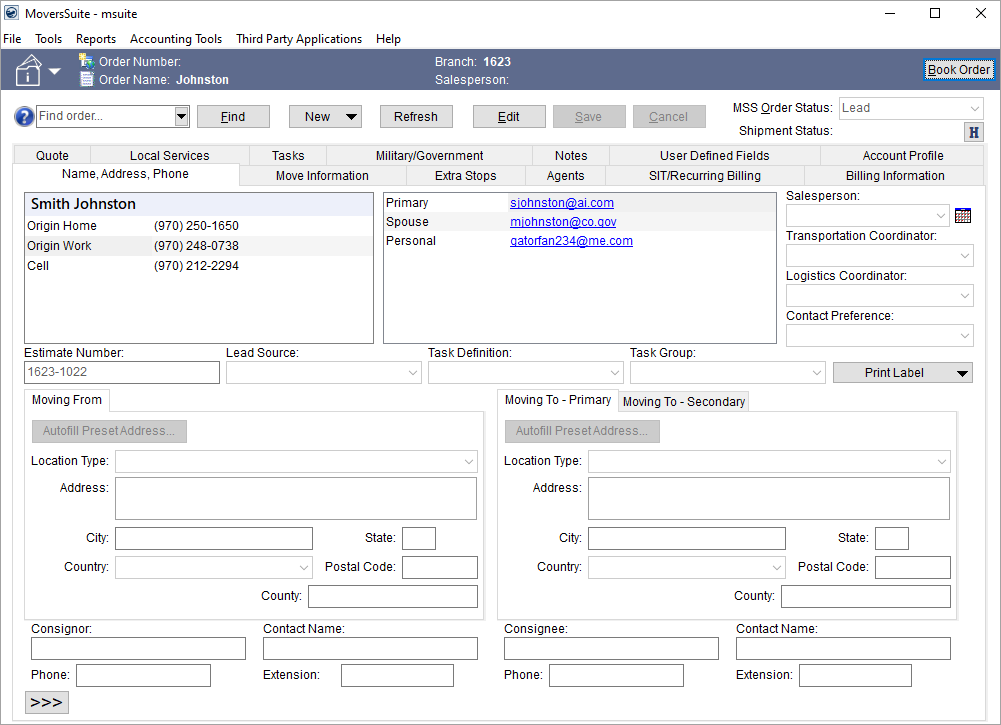Click the Order Name icon in header
The height and width of the screenshot is (725, 1001).
tap(87, 79)
